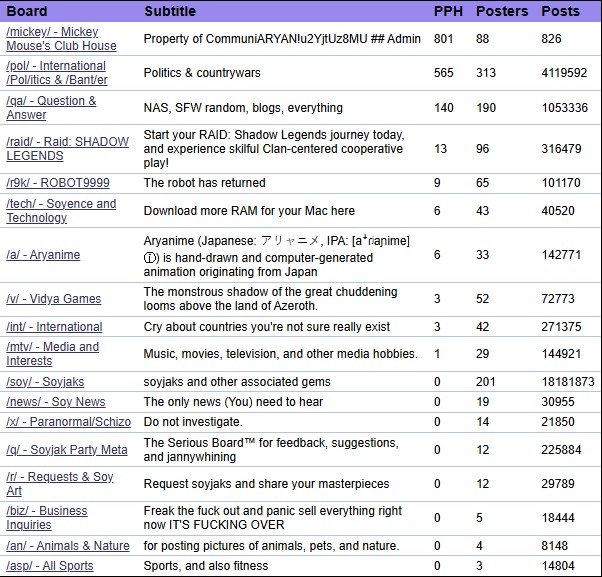Click the 'Sports, and also fitness' subtitle
The image size is (602, 577).
coord(206,565)
